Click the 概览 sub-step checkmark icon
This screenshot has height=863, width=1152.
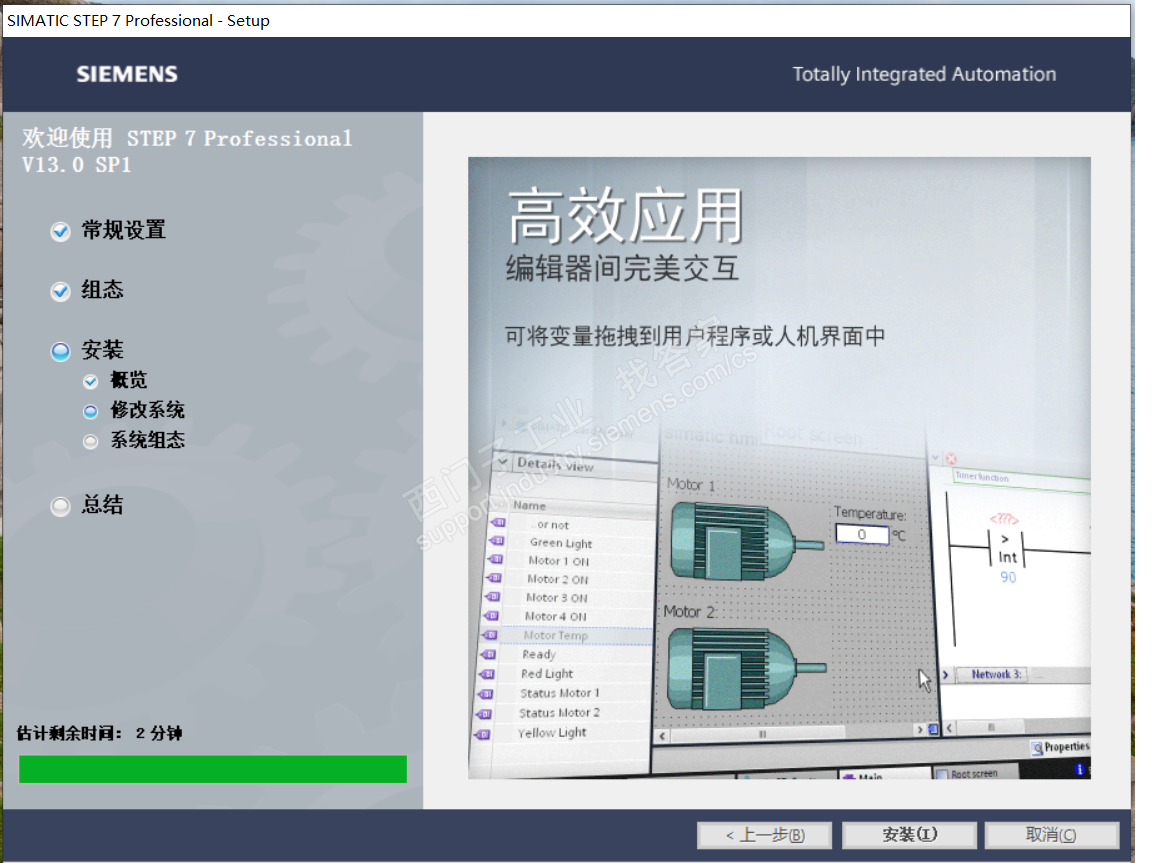tap(90, 381)
